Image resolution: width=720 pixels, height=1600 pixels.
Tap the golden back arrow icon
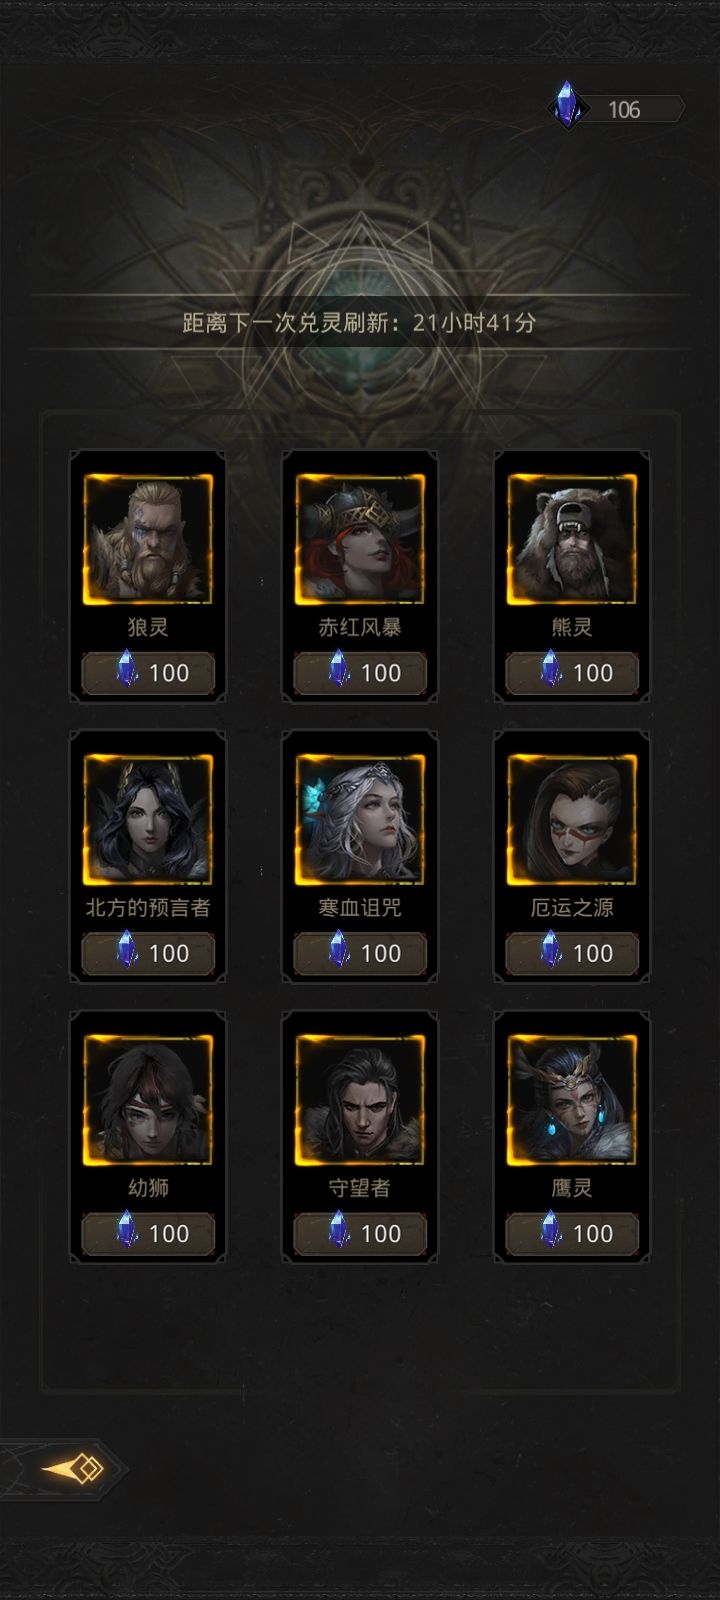click(x=72, y=1468)
